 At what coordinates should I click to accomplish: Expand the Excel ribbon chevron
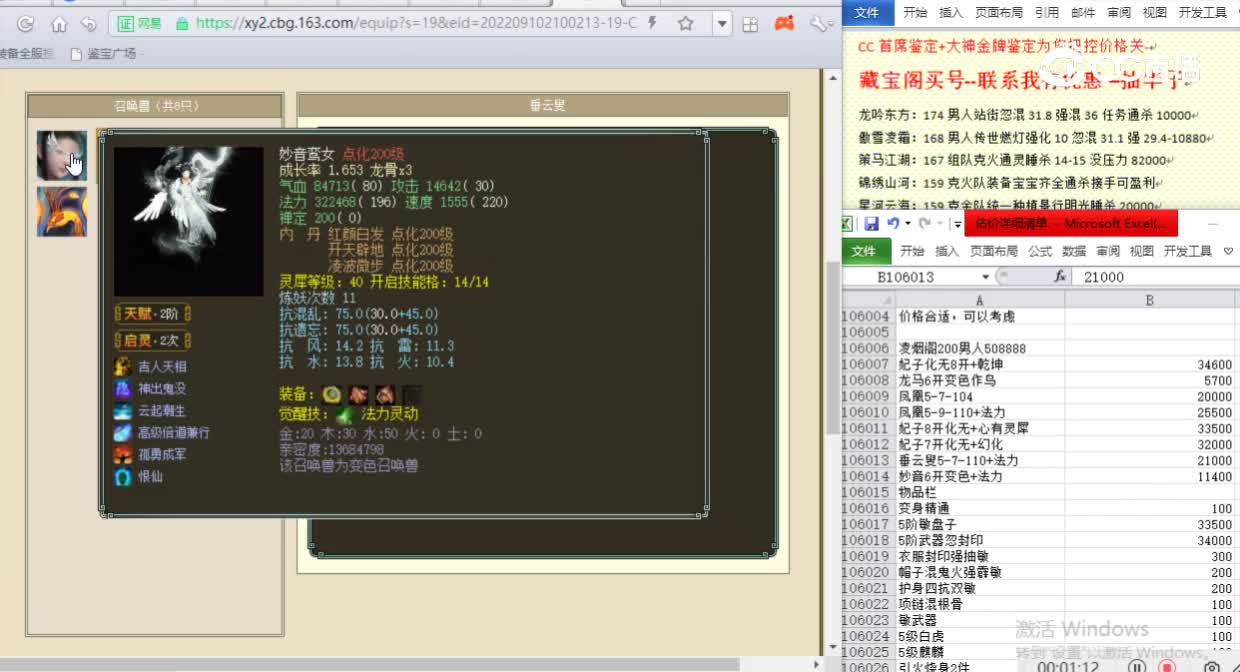[x=1229, y=251]
